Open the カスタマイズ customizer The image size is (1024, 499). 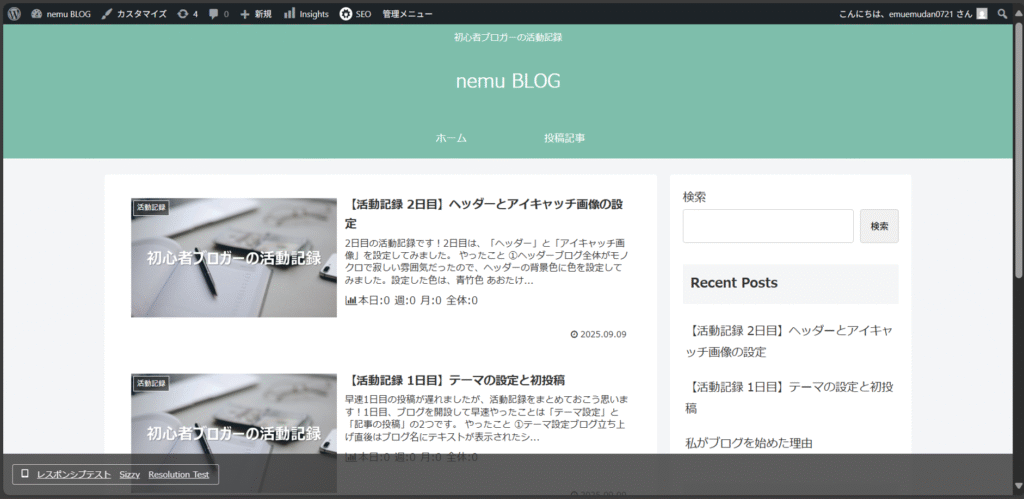pos(134,14)
